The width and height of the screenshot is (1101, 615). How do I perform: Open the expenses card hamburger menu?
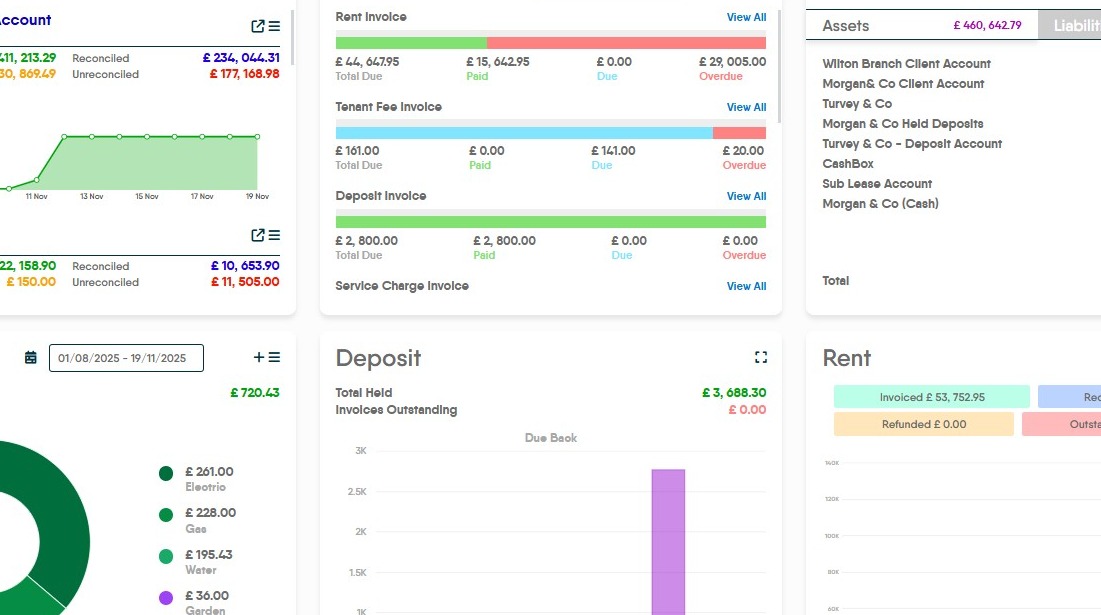click(274, 357)
